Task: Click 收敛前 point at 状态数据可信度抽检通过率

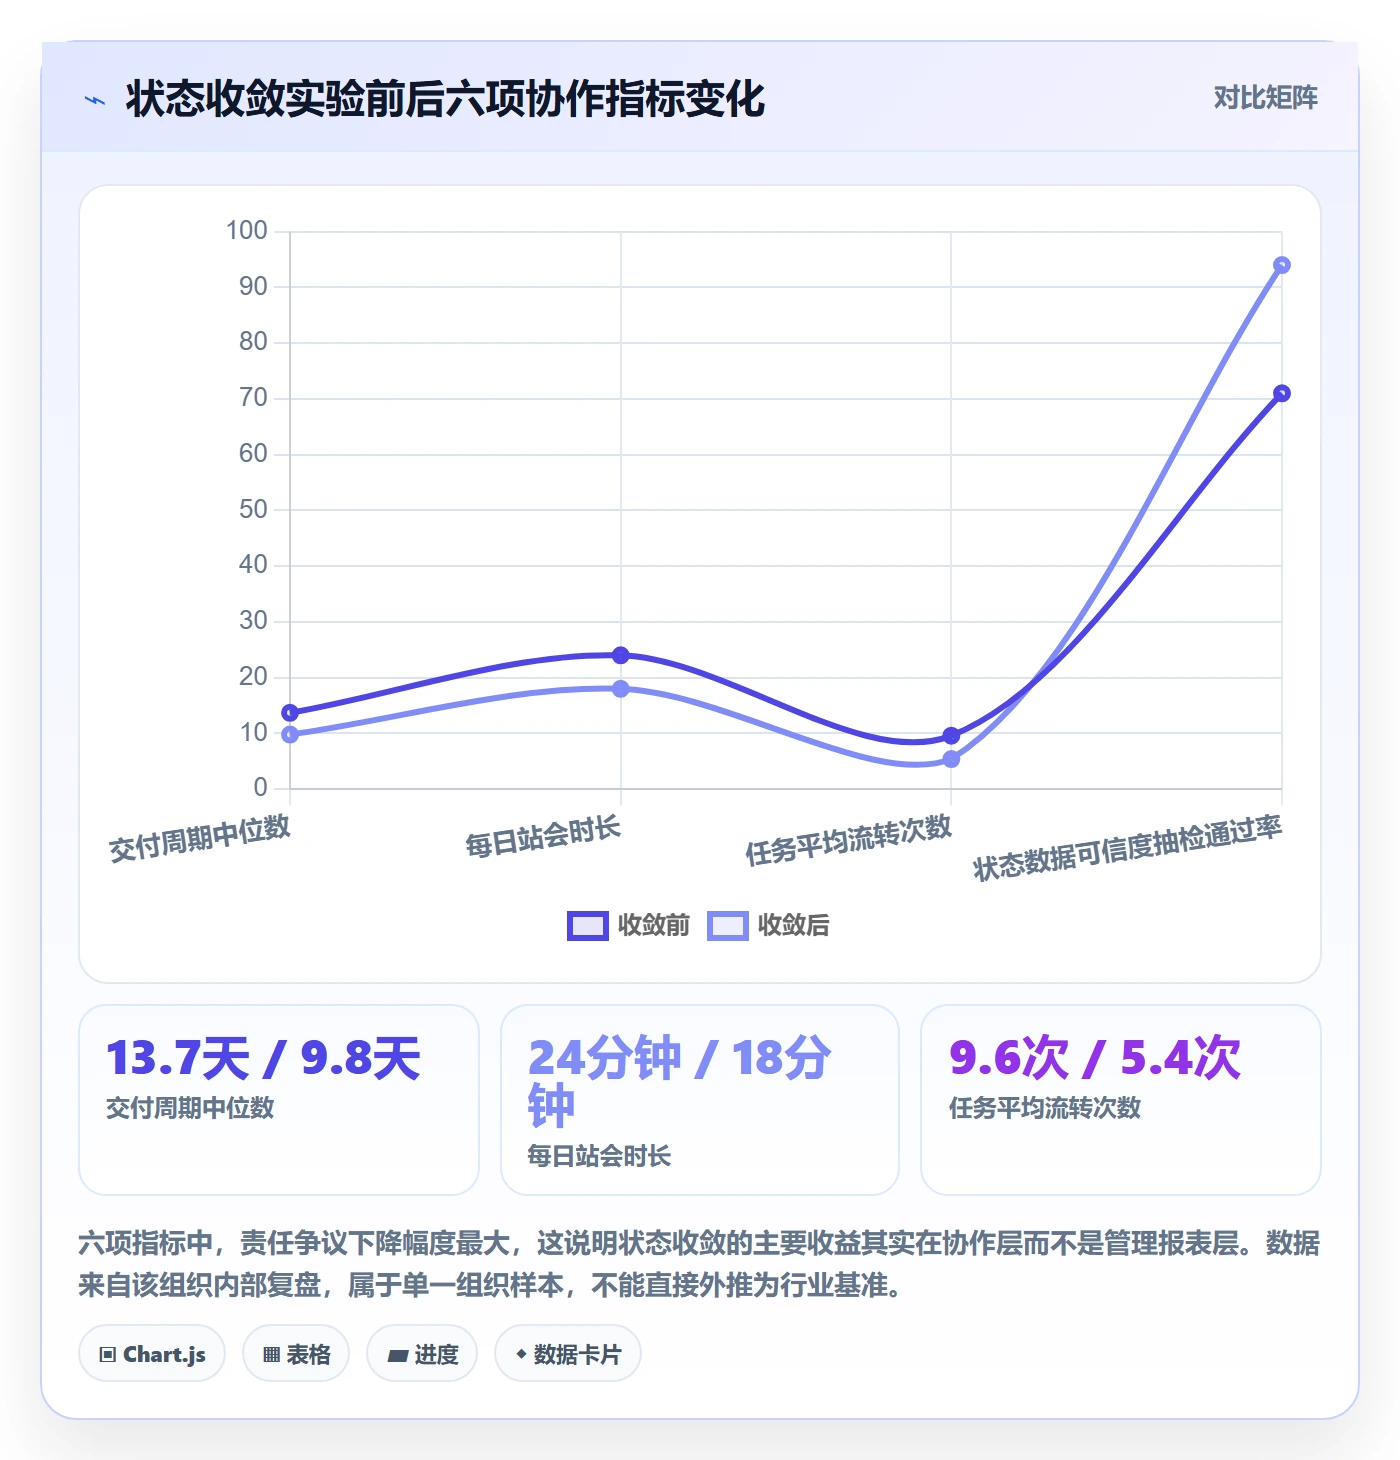Action: pos(1282,394)
